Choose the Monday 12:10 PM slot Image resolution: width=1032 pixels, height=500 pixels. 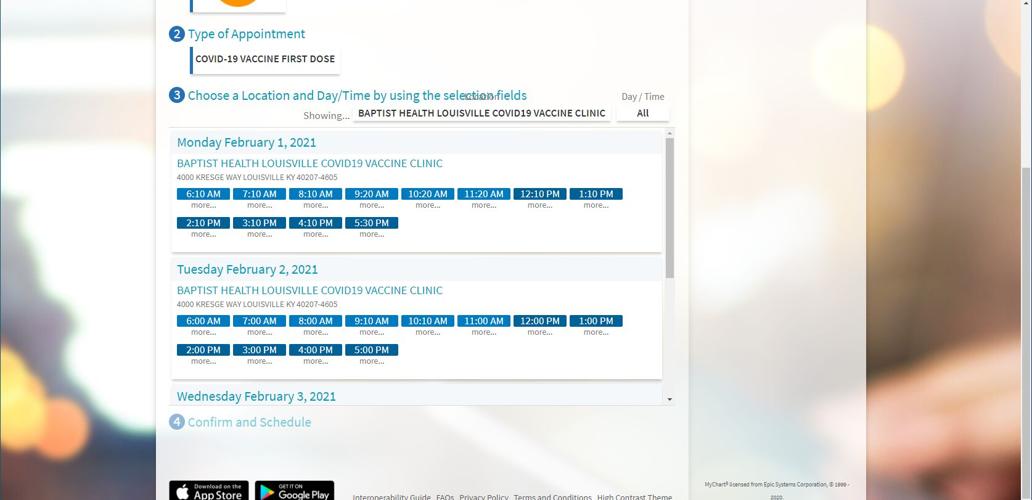tap(540, 194)
